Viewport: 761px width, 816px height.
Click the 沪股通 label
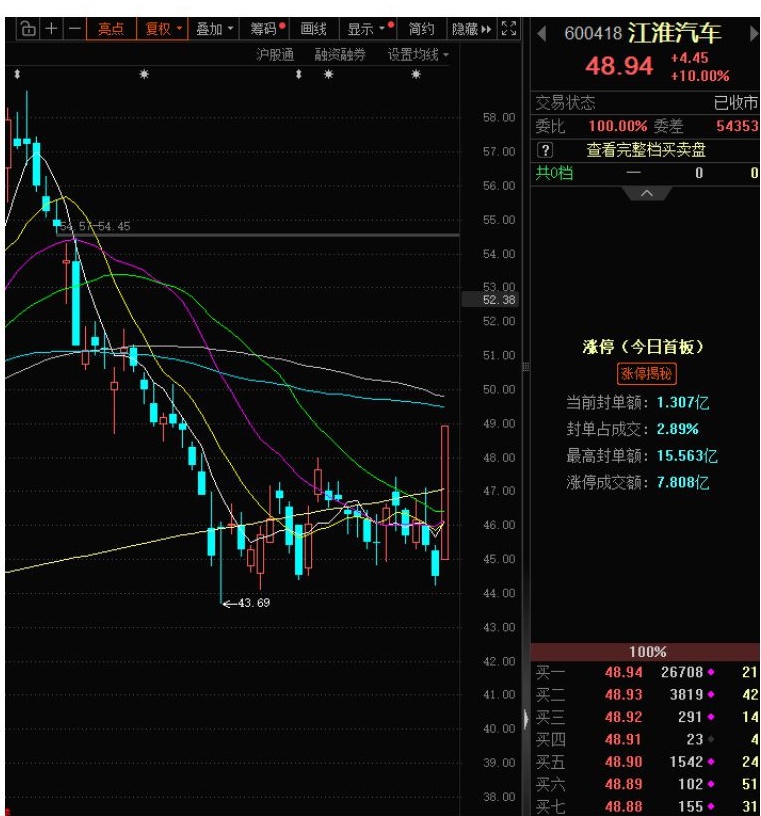pyautogui.click(x=275, y=54)
